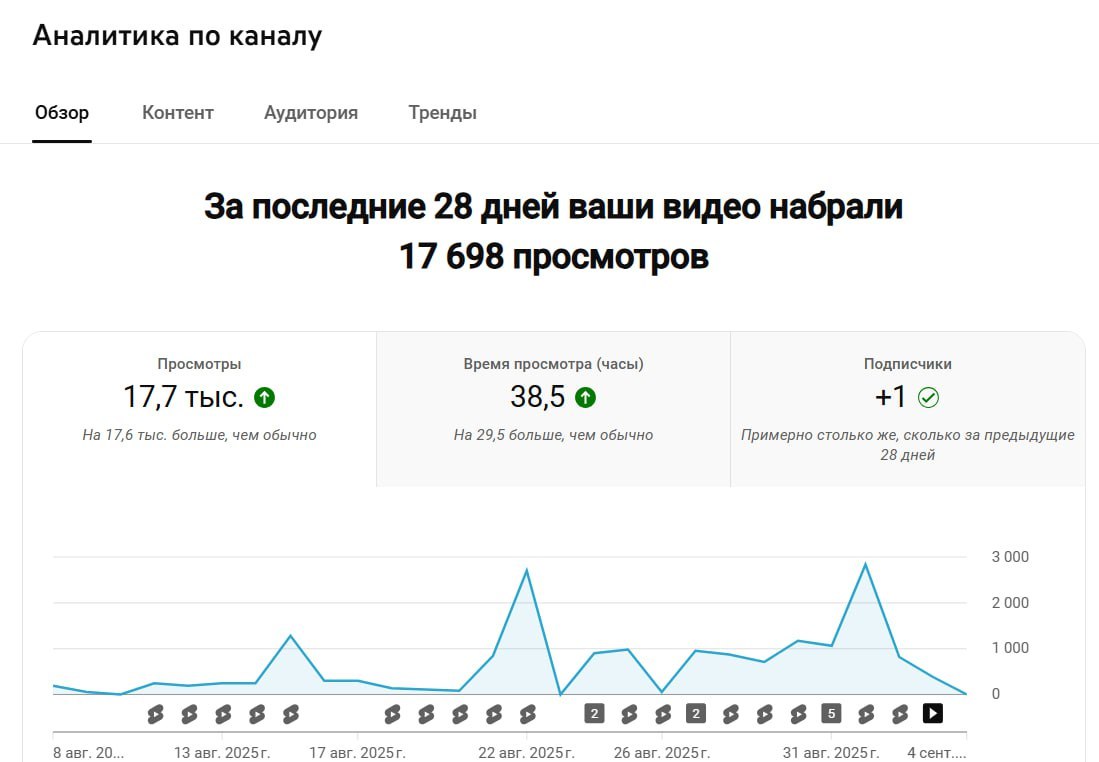Screen dimensions: 1099x762
Task: Select the Обзор tab
Action: (62, 113)
